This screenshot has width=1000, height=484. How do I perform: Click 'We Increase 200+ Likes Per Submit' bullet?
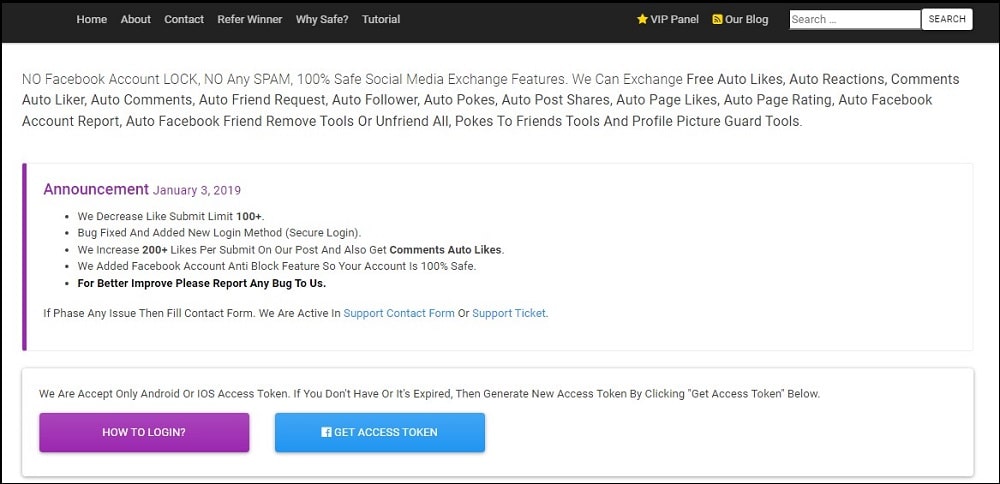(291, 249)
